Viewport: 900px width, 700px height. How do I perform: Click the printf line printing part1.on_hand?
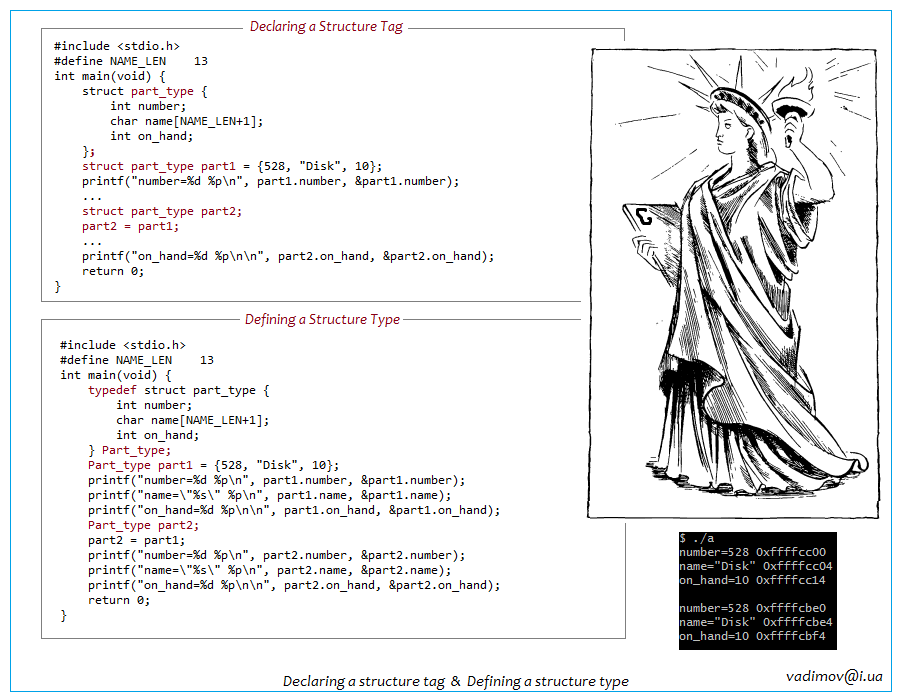[294, 511]
